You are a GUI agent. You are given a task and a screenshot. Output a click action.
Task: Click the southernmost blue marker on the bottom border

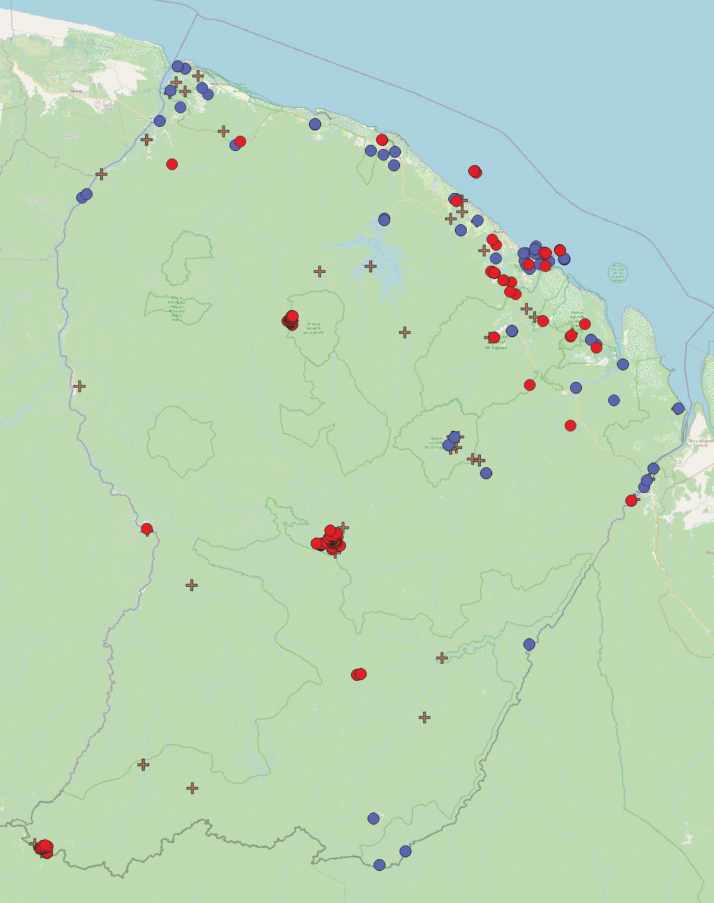tap(379, 864)
